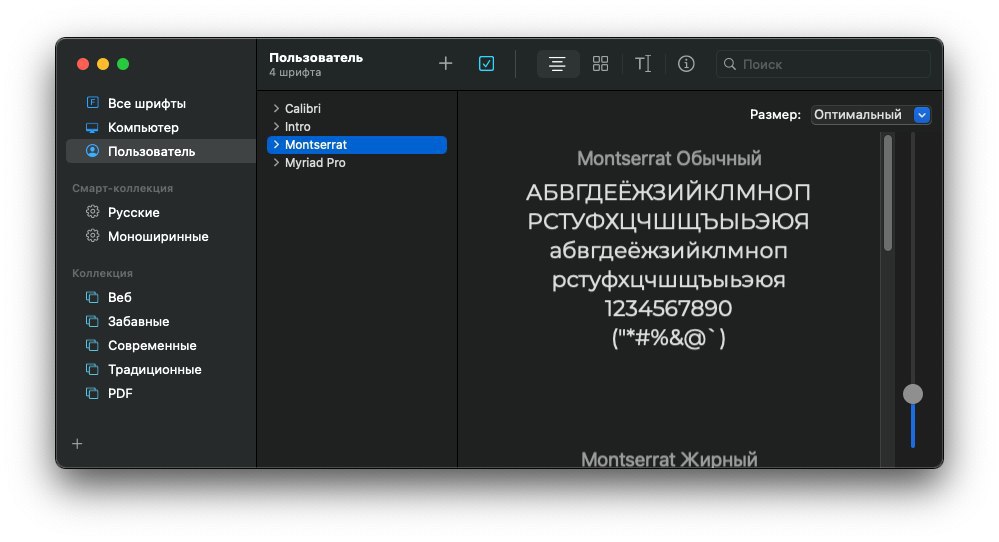Viewport: 999px width, 542px height.
Task: Click the gear icon beside Русские
Action: pos(92,211)
